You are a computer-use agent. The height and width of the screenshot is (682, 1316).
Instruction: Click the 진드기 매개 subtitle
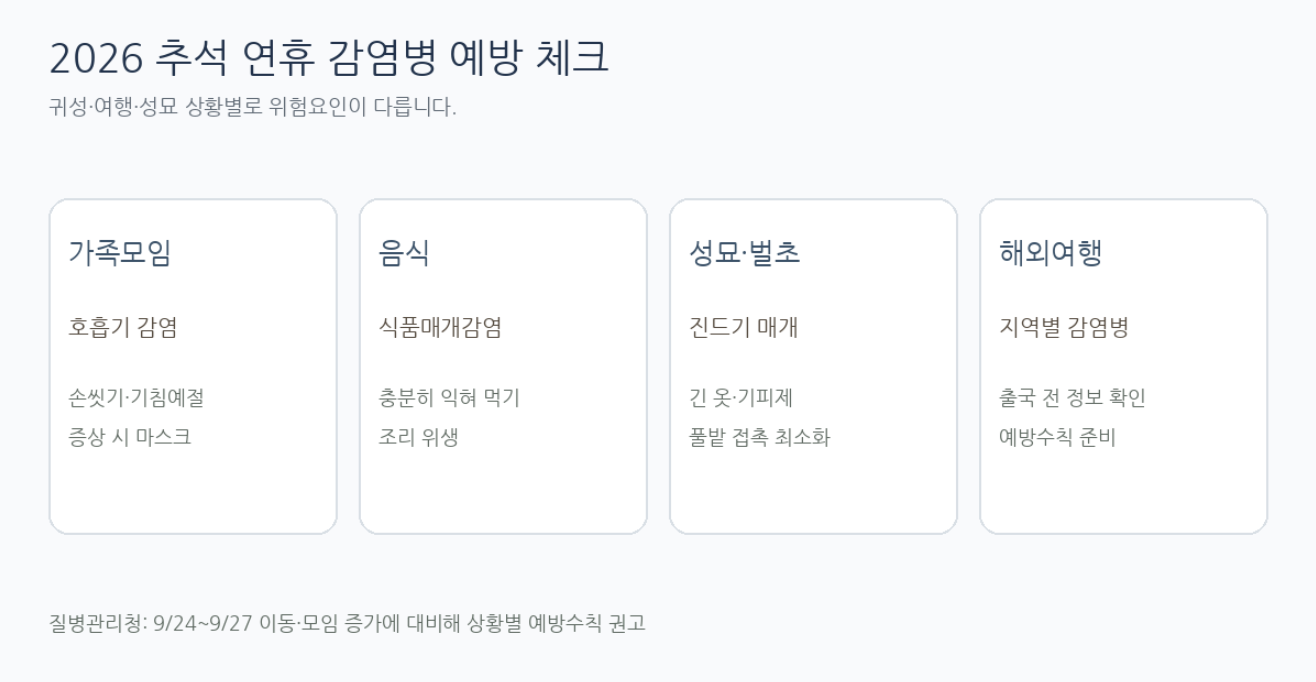743,328
